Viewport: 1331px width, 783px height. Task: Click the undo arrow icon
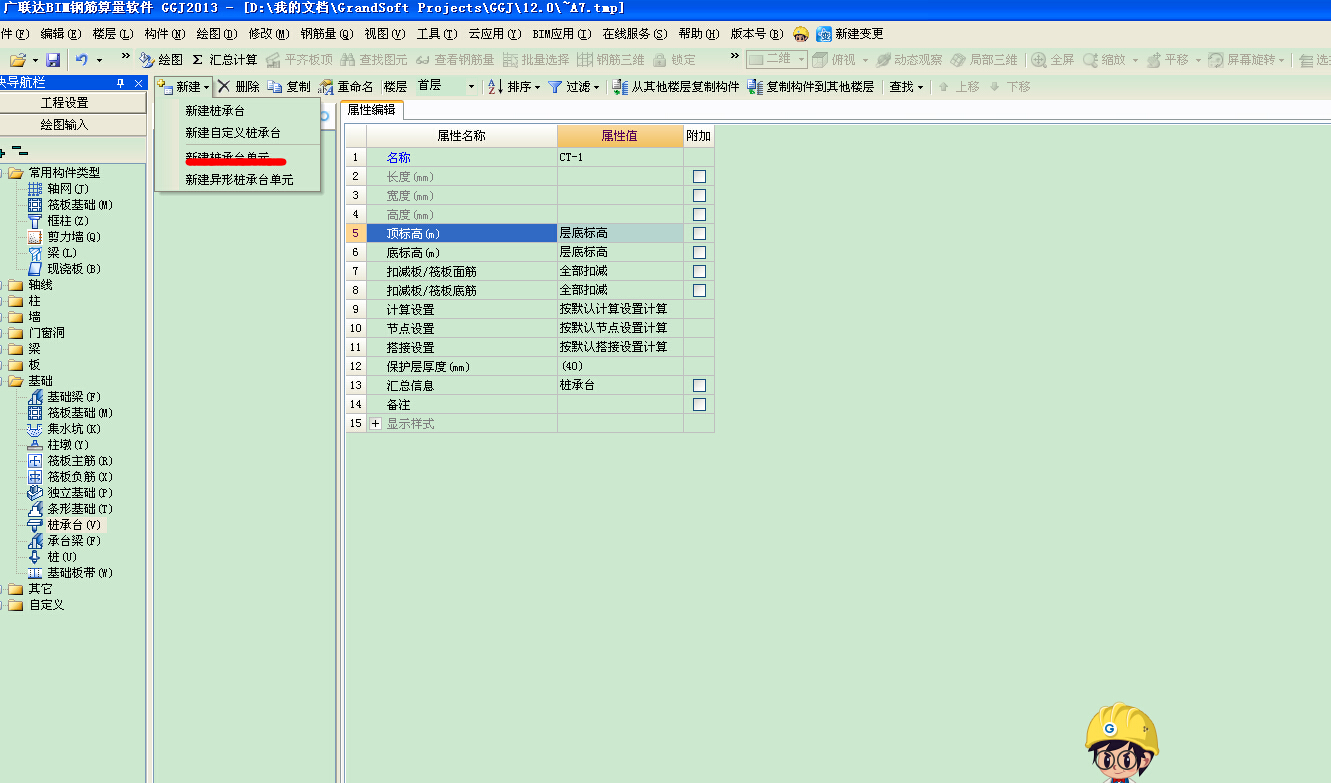click(82, 60)
